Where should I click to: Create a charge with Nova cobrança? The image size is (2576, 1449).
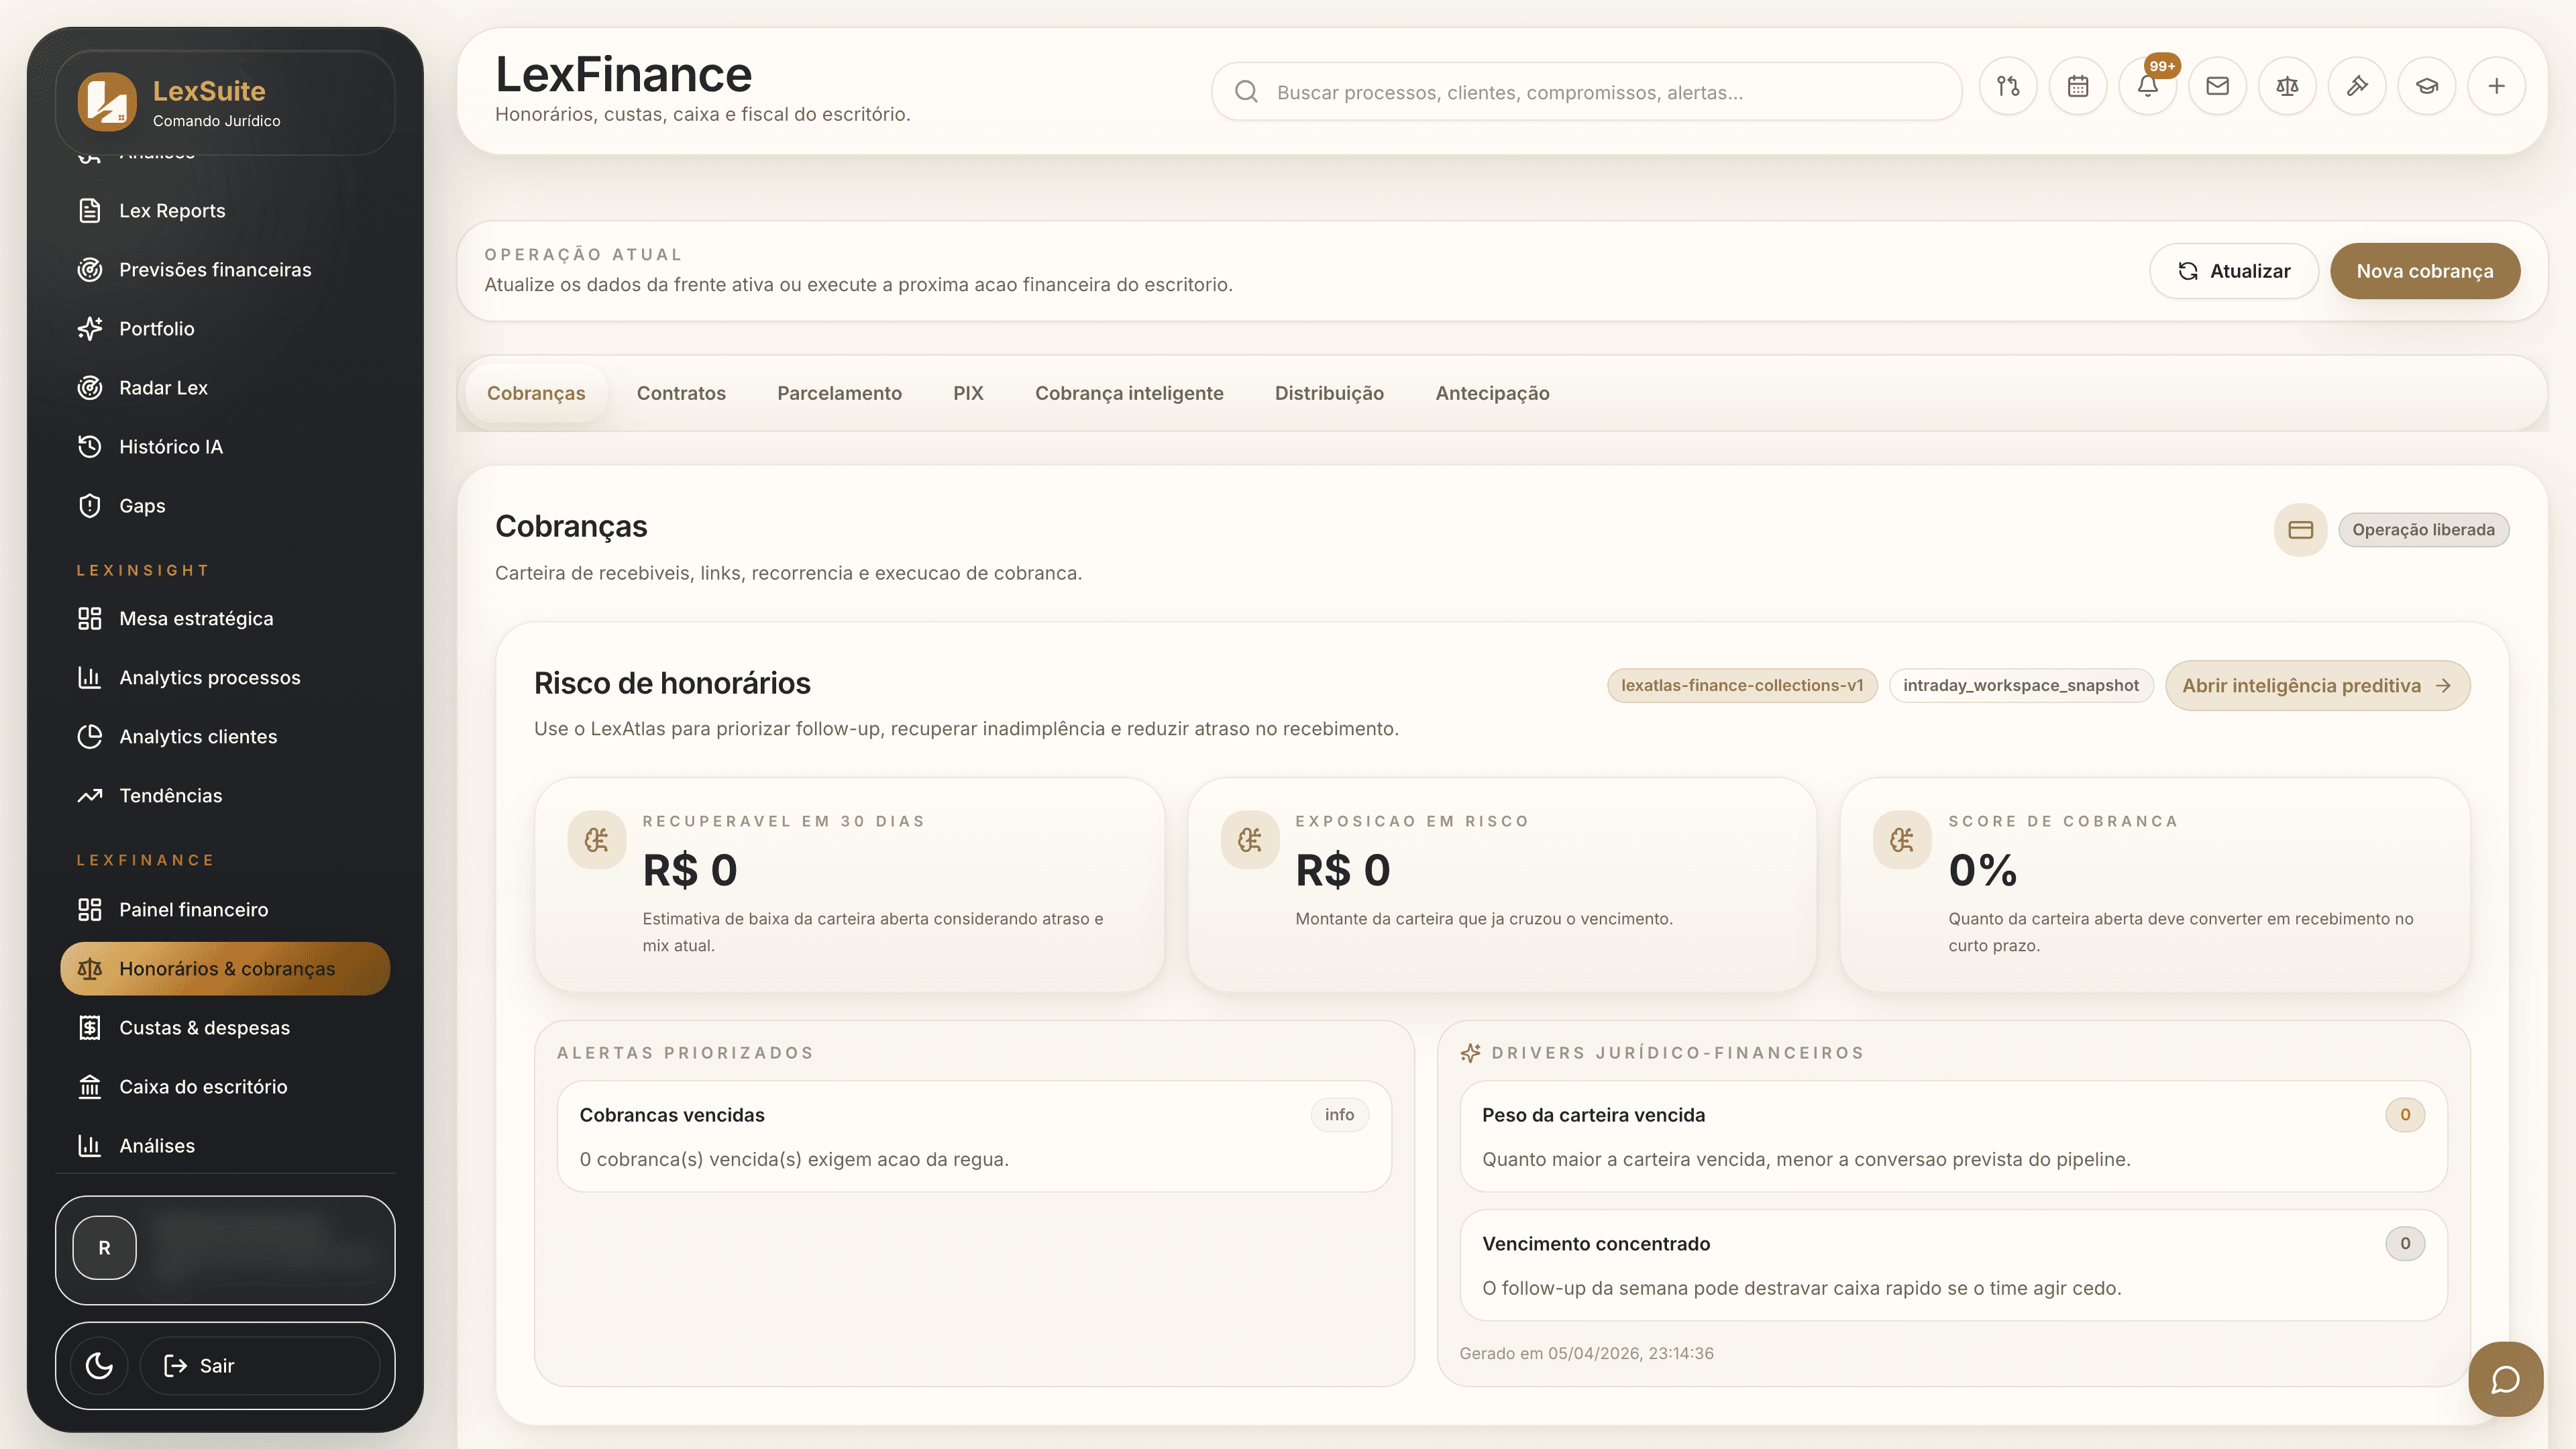[x=2425, y=270]
